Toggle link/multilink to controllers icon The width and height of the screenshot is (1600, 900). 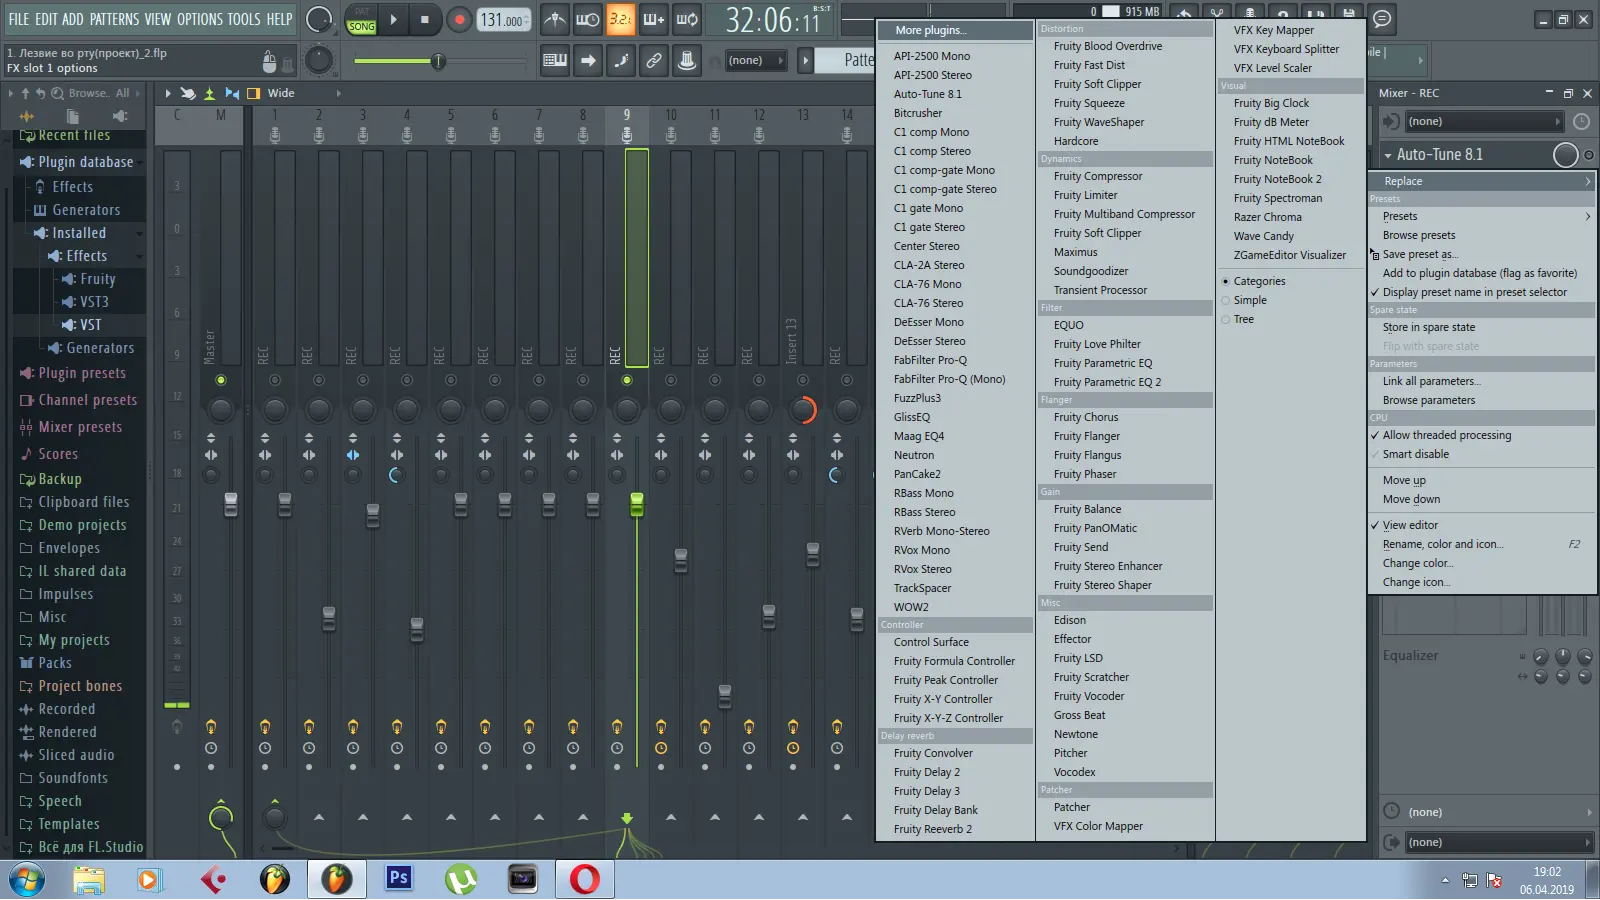point(654,61)
